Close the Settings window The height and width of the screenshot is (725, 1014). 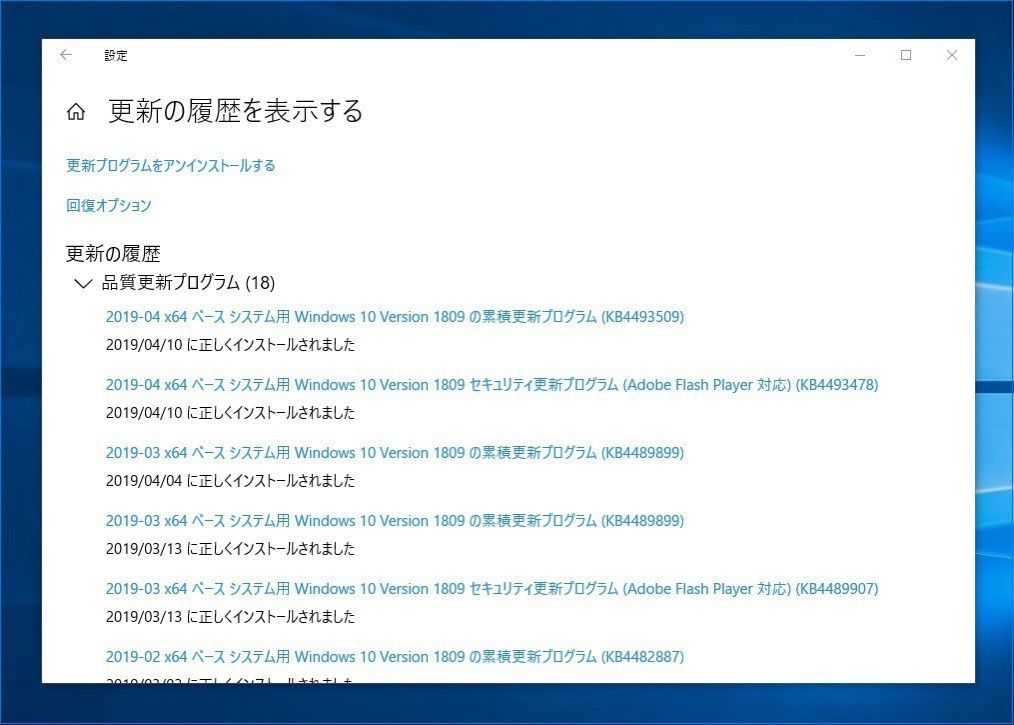(952, 55)
